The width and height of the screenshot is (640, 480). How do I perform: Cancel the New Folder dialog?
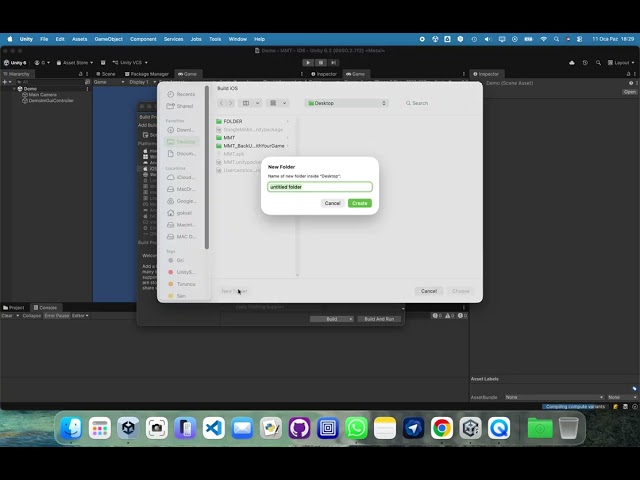coord(332,203)
